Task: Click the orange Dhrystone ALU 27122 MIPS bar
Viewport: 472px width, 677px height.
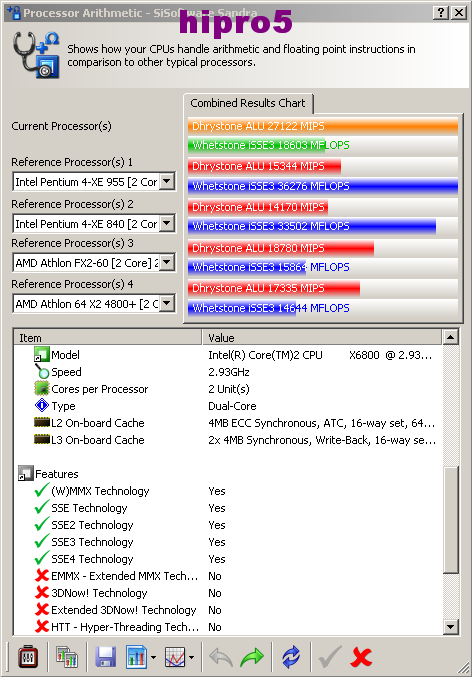Action: [x=323, y=126]
